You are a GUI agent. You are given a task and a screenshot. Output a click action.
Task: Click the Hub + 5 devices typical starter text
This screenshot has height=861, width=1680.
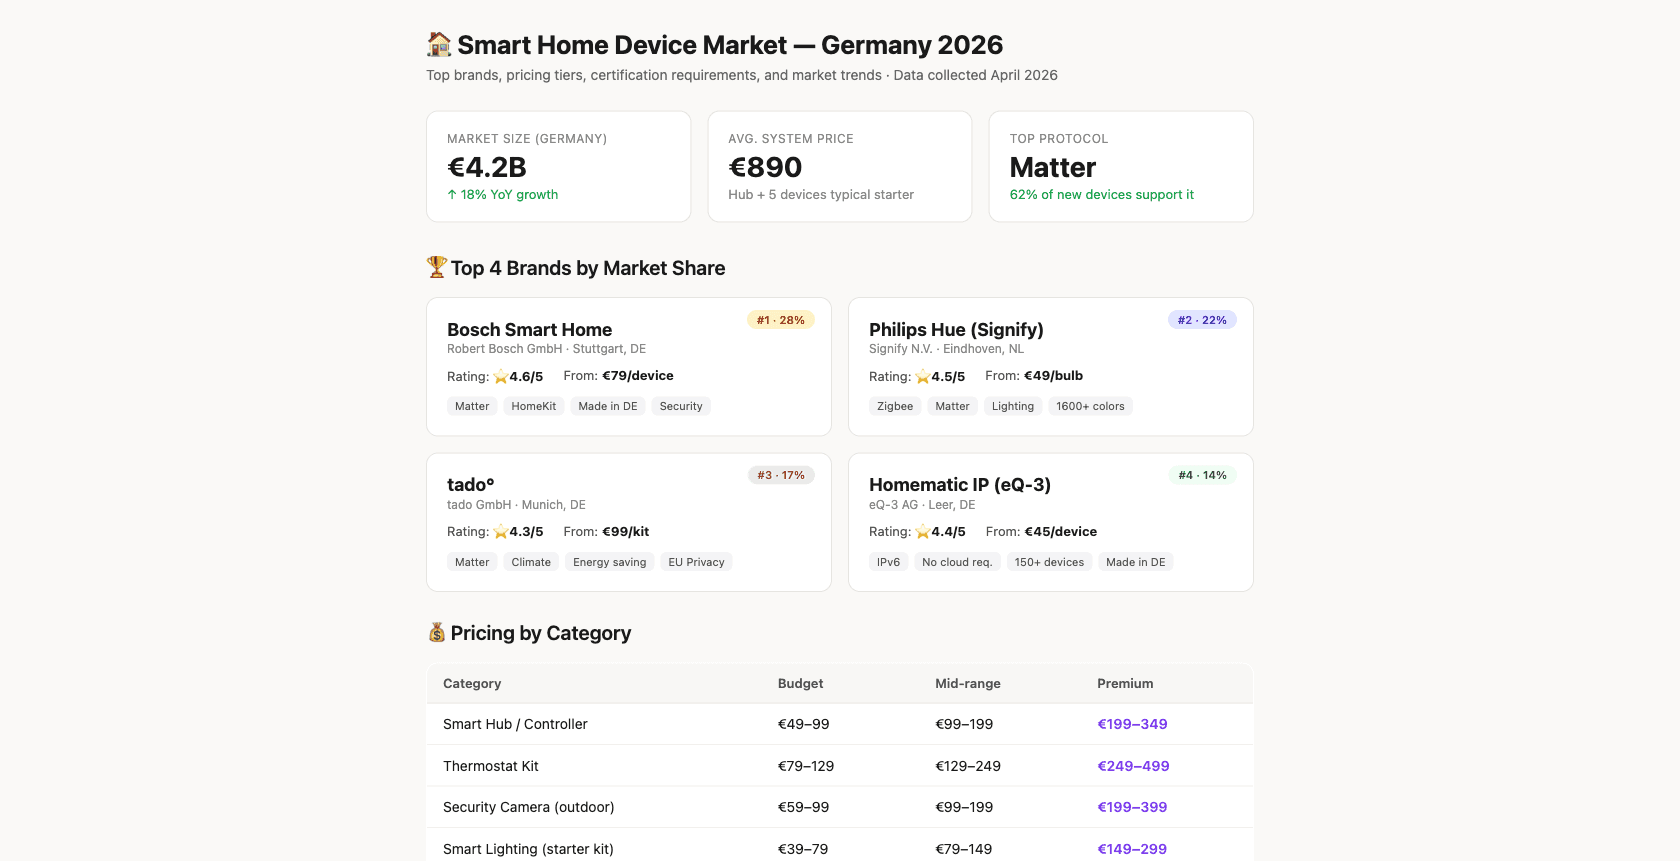click(x=821, y=195)
